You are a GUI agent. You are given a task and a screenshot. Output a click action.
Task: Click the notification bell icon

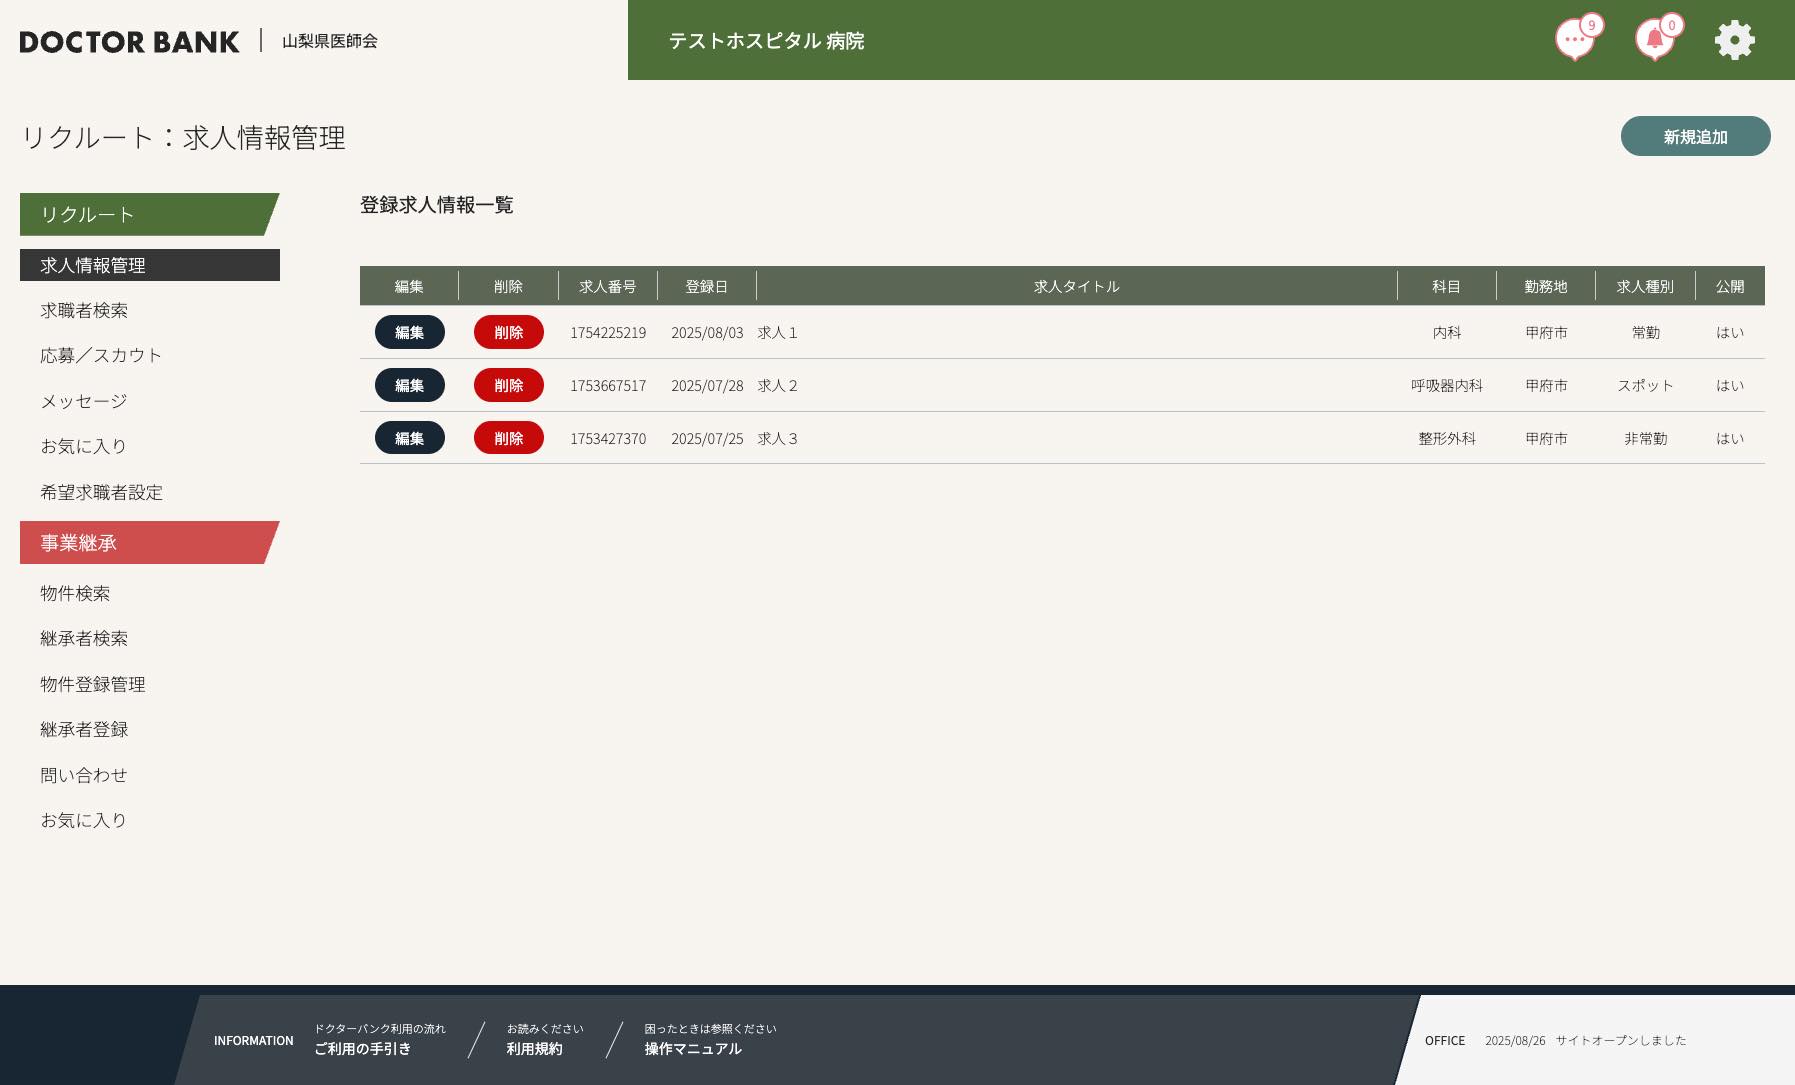pyautogui.click(x=1655, y=40)
